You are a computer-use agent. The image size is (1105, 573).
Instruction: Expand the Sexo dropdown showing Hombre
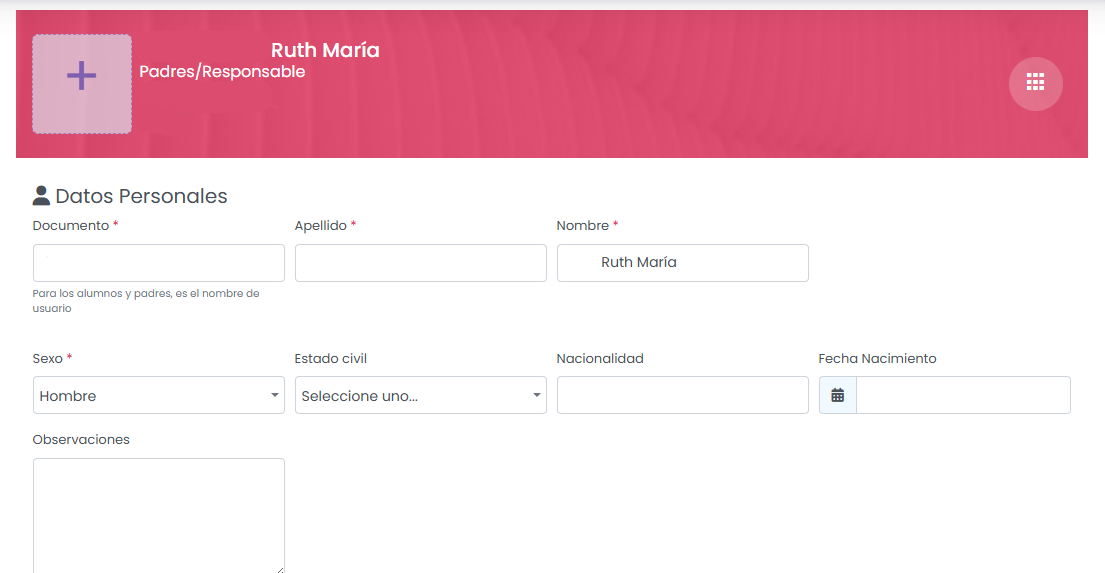coord(159,395)
